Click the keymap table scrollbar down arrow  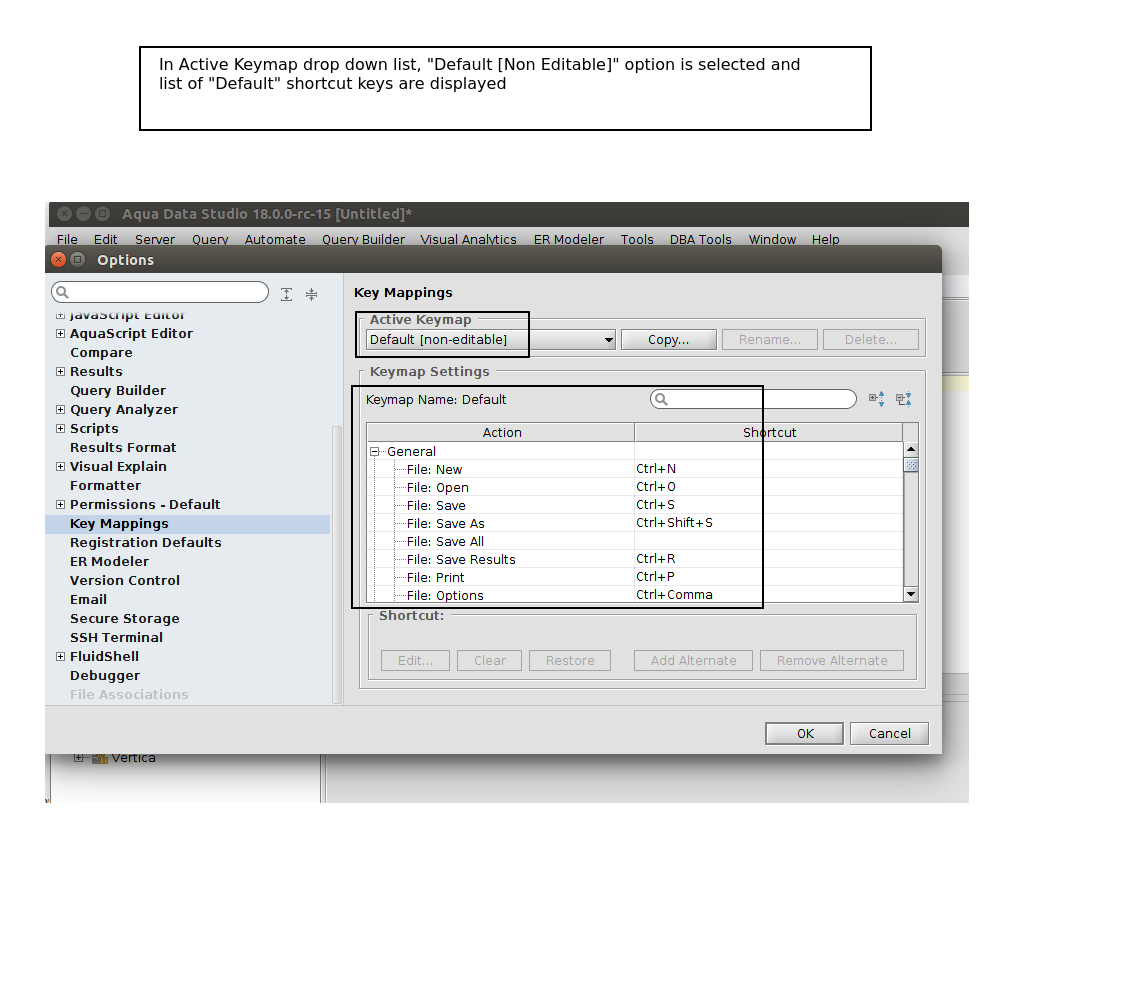[911, 594]
